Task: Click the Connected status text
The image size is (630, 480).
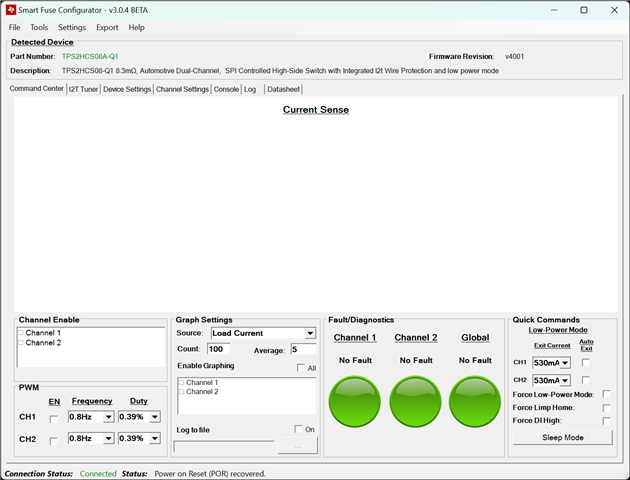Action: click(x=98, y=474)
